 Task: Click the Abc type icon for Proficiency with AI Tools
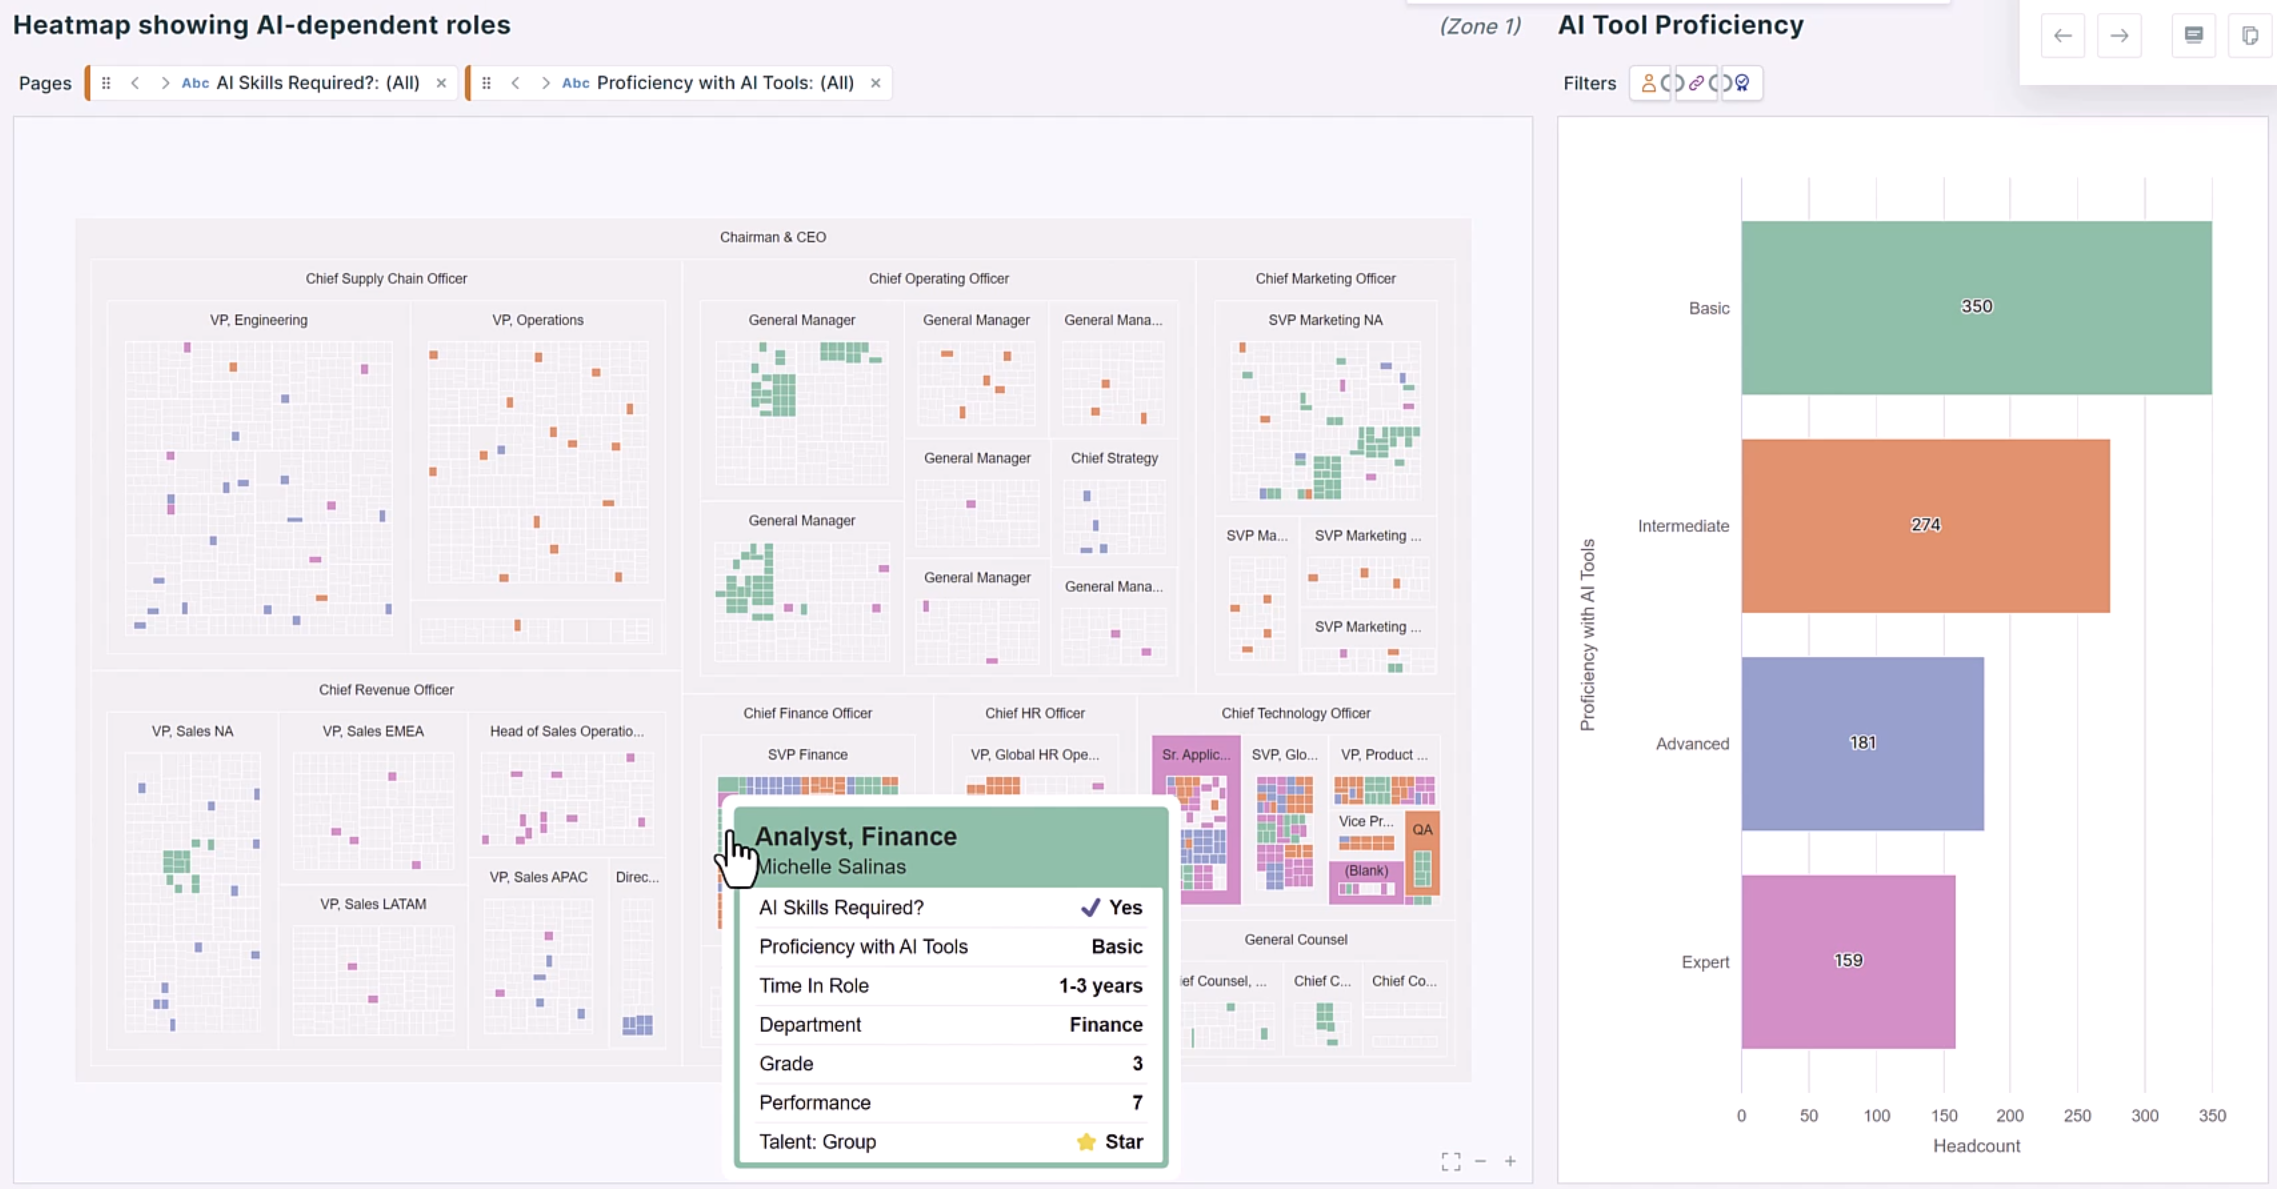coord(576,83)
